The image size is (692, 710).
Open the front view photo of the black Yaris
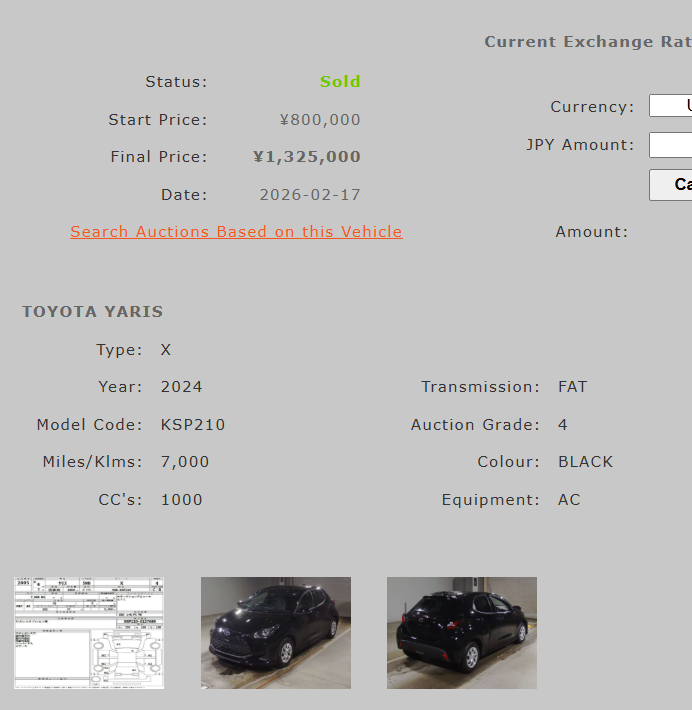276,633
